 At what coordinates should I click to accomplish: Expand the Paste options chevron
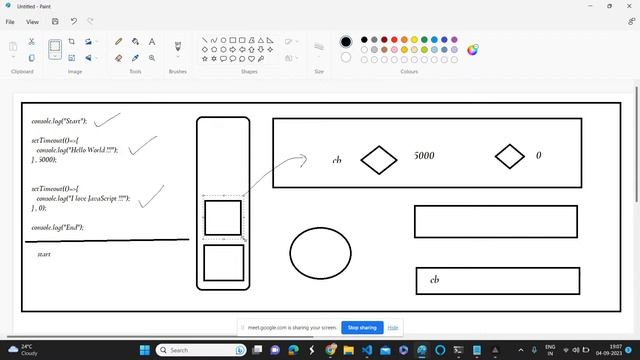(13, 57)
